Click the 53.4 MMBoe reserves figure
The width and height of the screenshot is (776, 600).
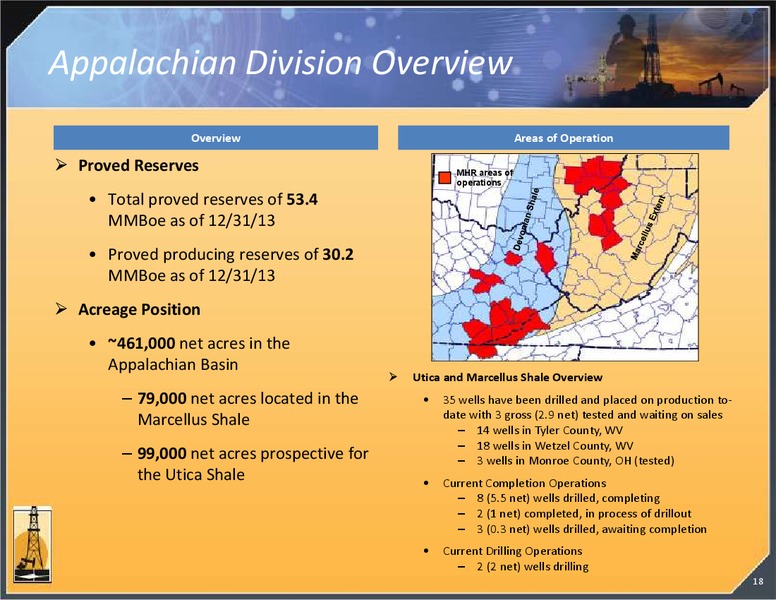(302, 200)
